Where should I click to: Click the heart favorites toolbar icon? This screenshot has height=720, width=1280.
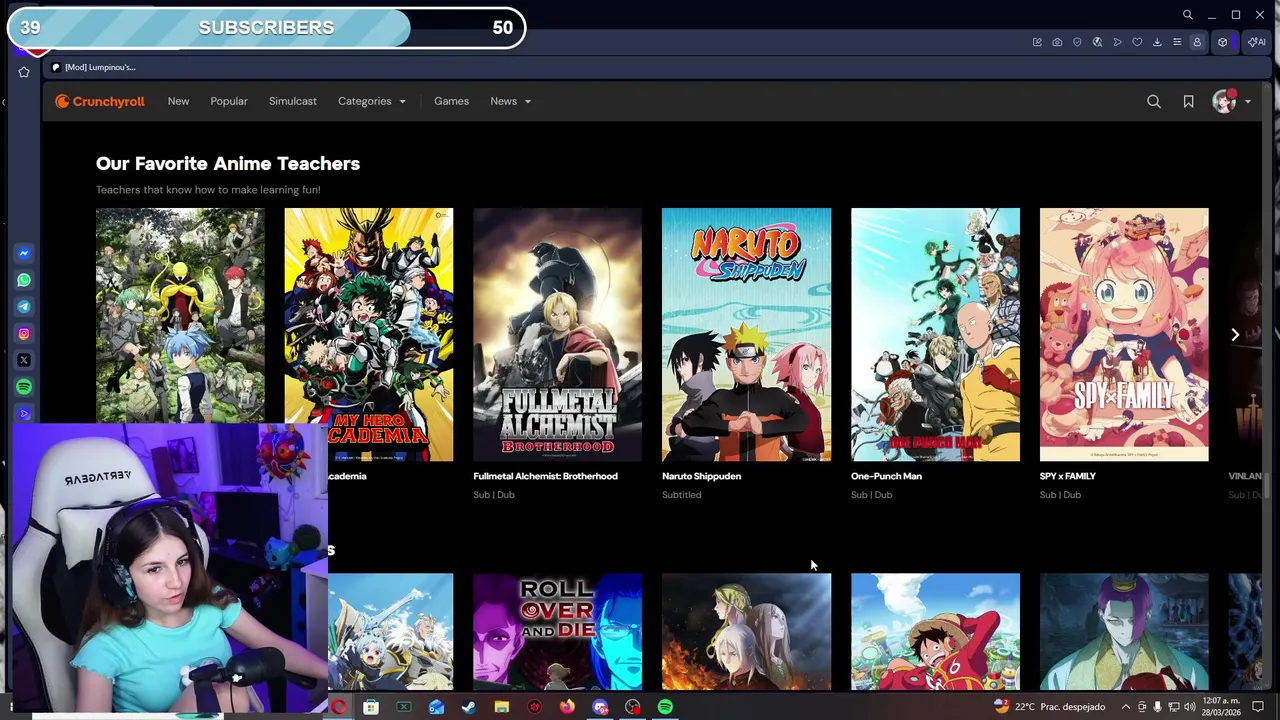point(1137,42)
